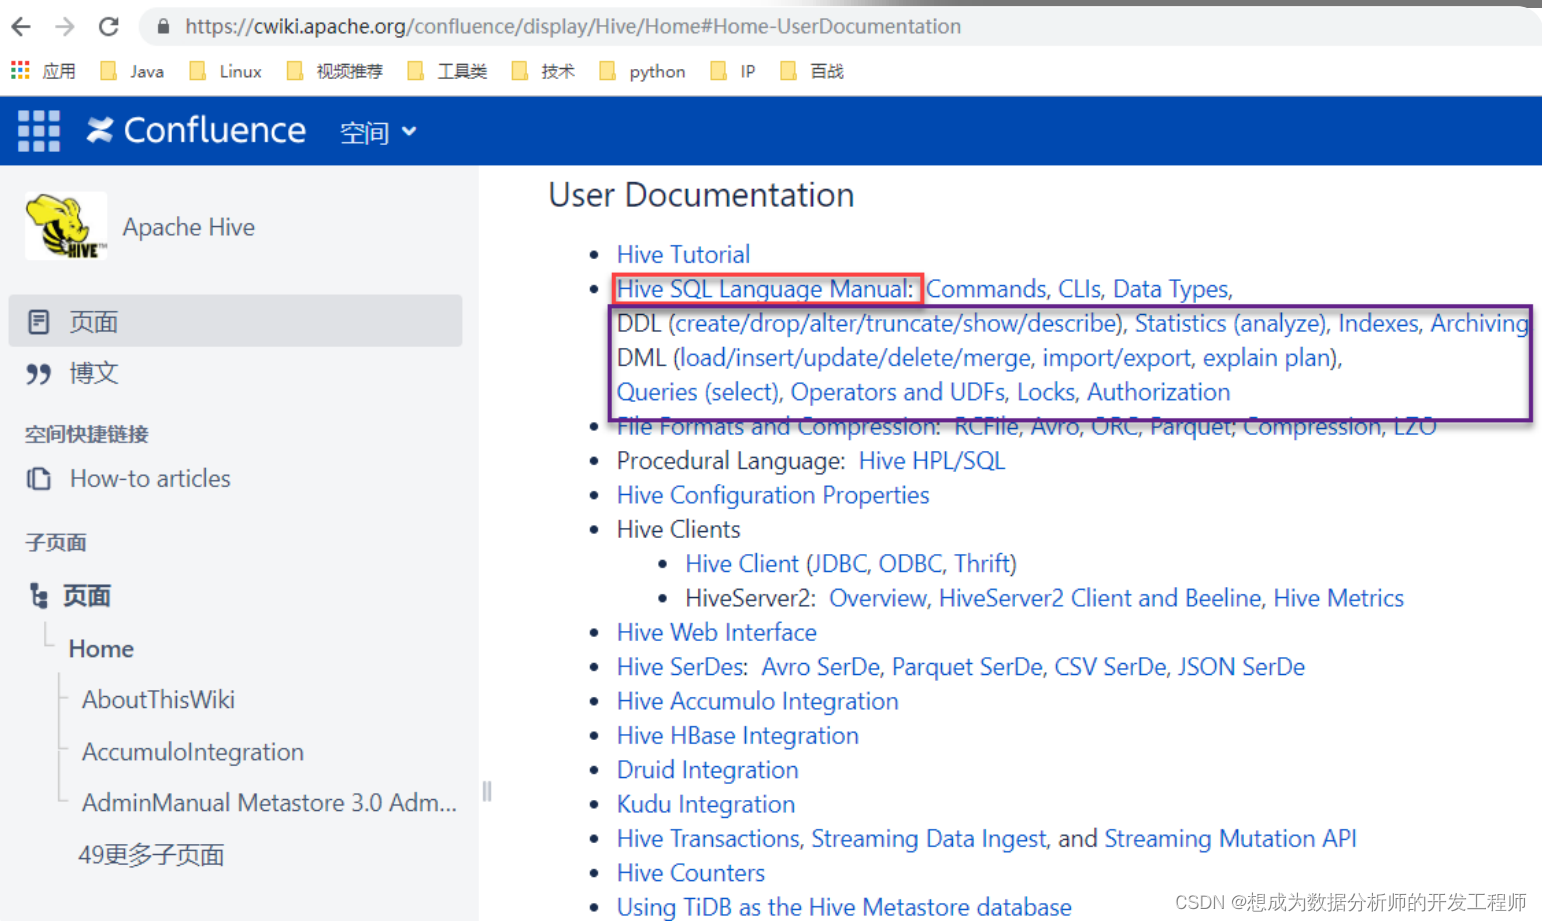Screen dimensions: 1542x921
Task: Open the Commands link
Action: [986, 289]
